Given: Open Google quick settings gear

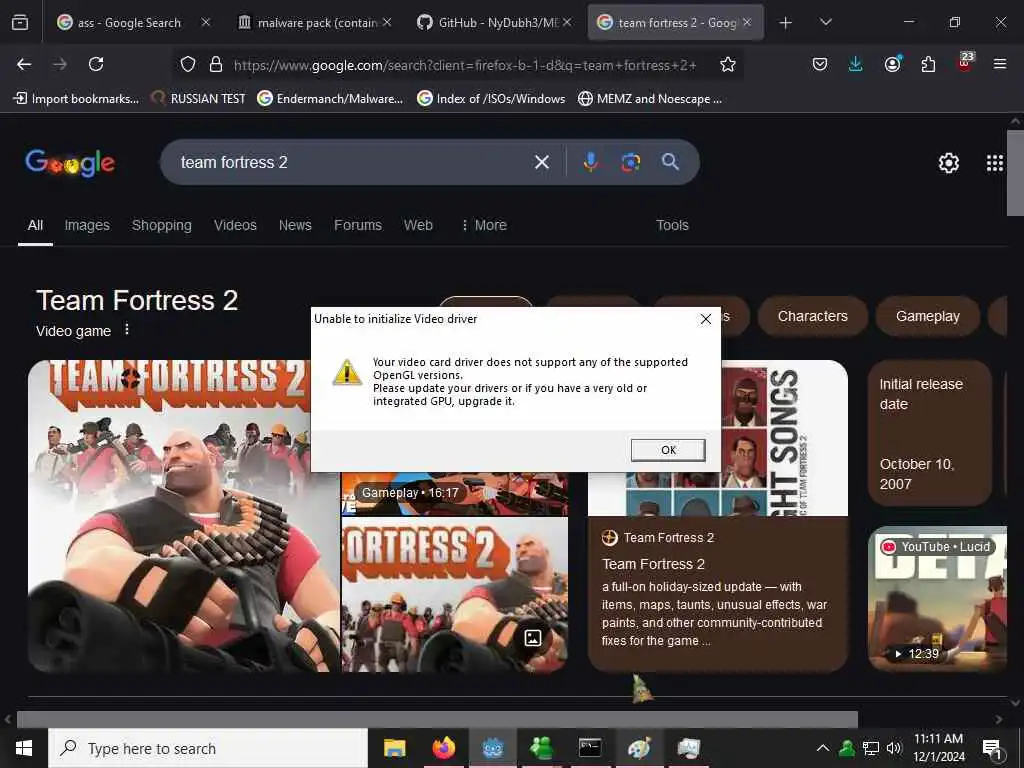Looking at the screenshot, I should (x=948, y=163).
